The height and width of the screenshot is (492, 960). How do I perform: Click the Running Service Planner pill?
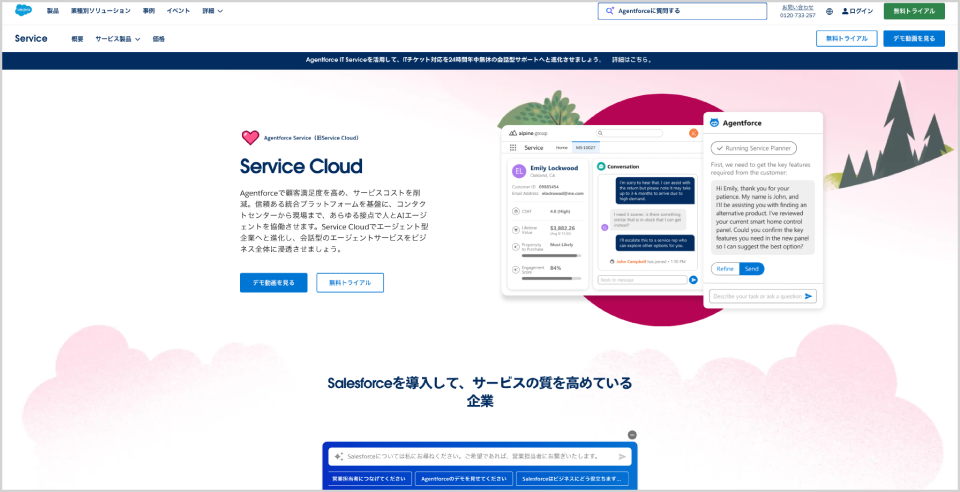coord(754,148)
